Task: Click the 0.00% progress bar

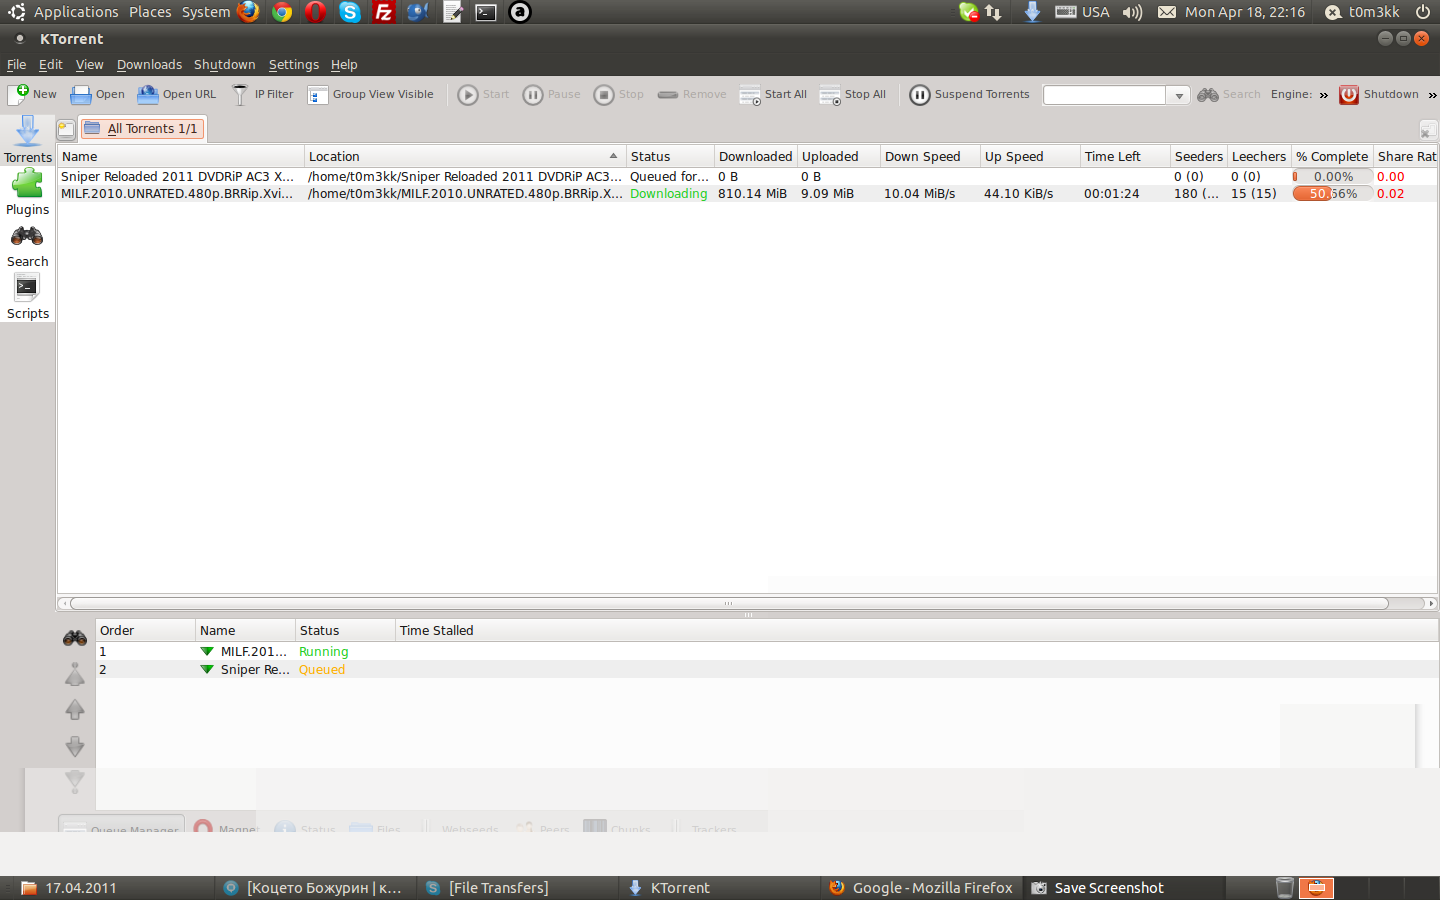Action: tap(1332, 176)
